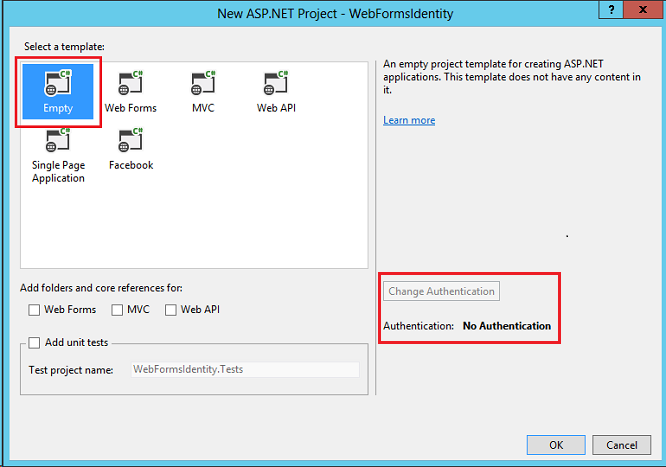
Task: Click the dialog title bar text
Action: click(333, 11)
